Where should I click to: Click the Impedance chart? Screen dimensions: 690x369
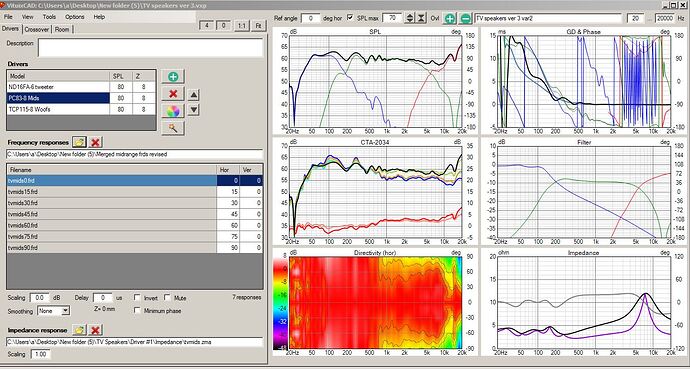click(584, 303)
